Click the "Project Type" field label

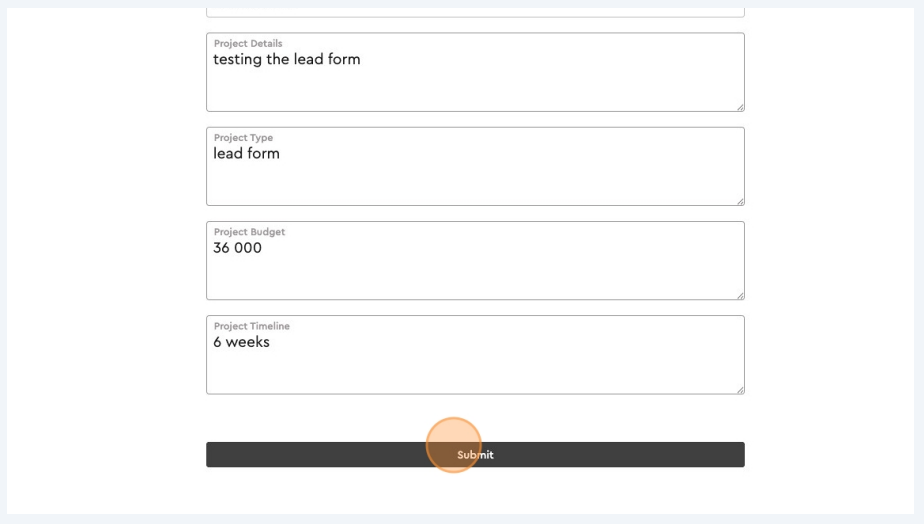tap(243, 138)
